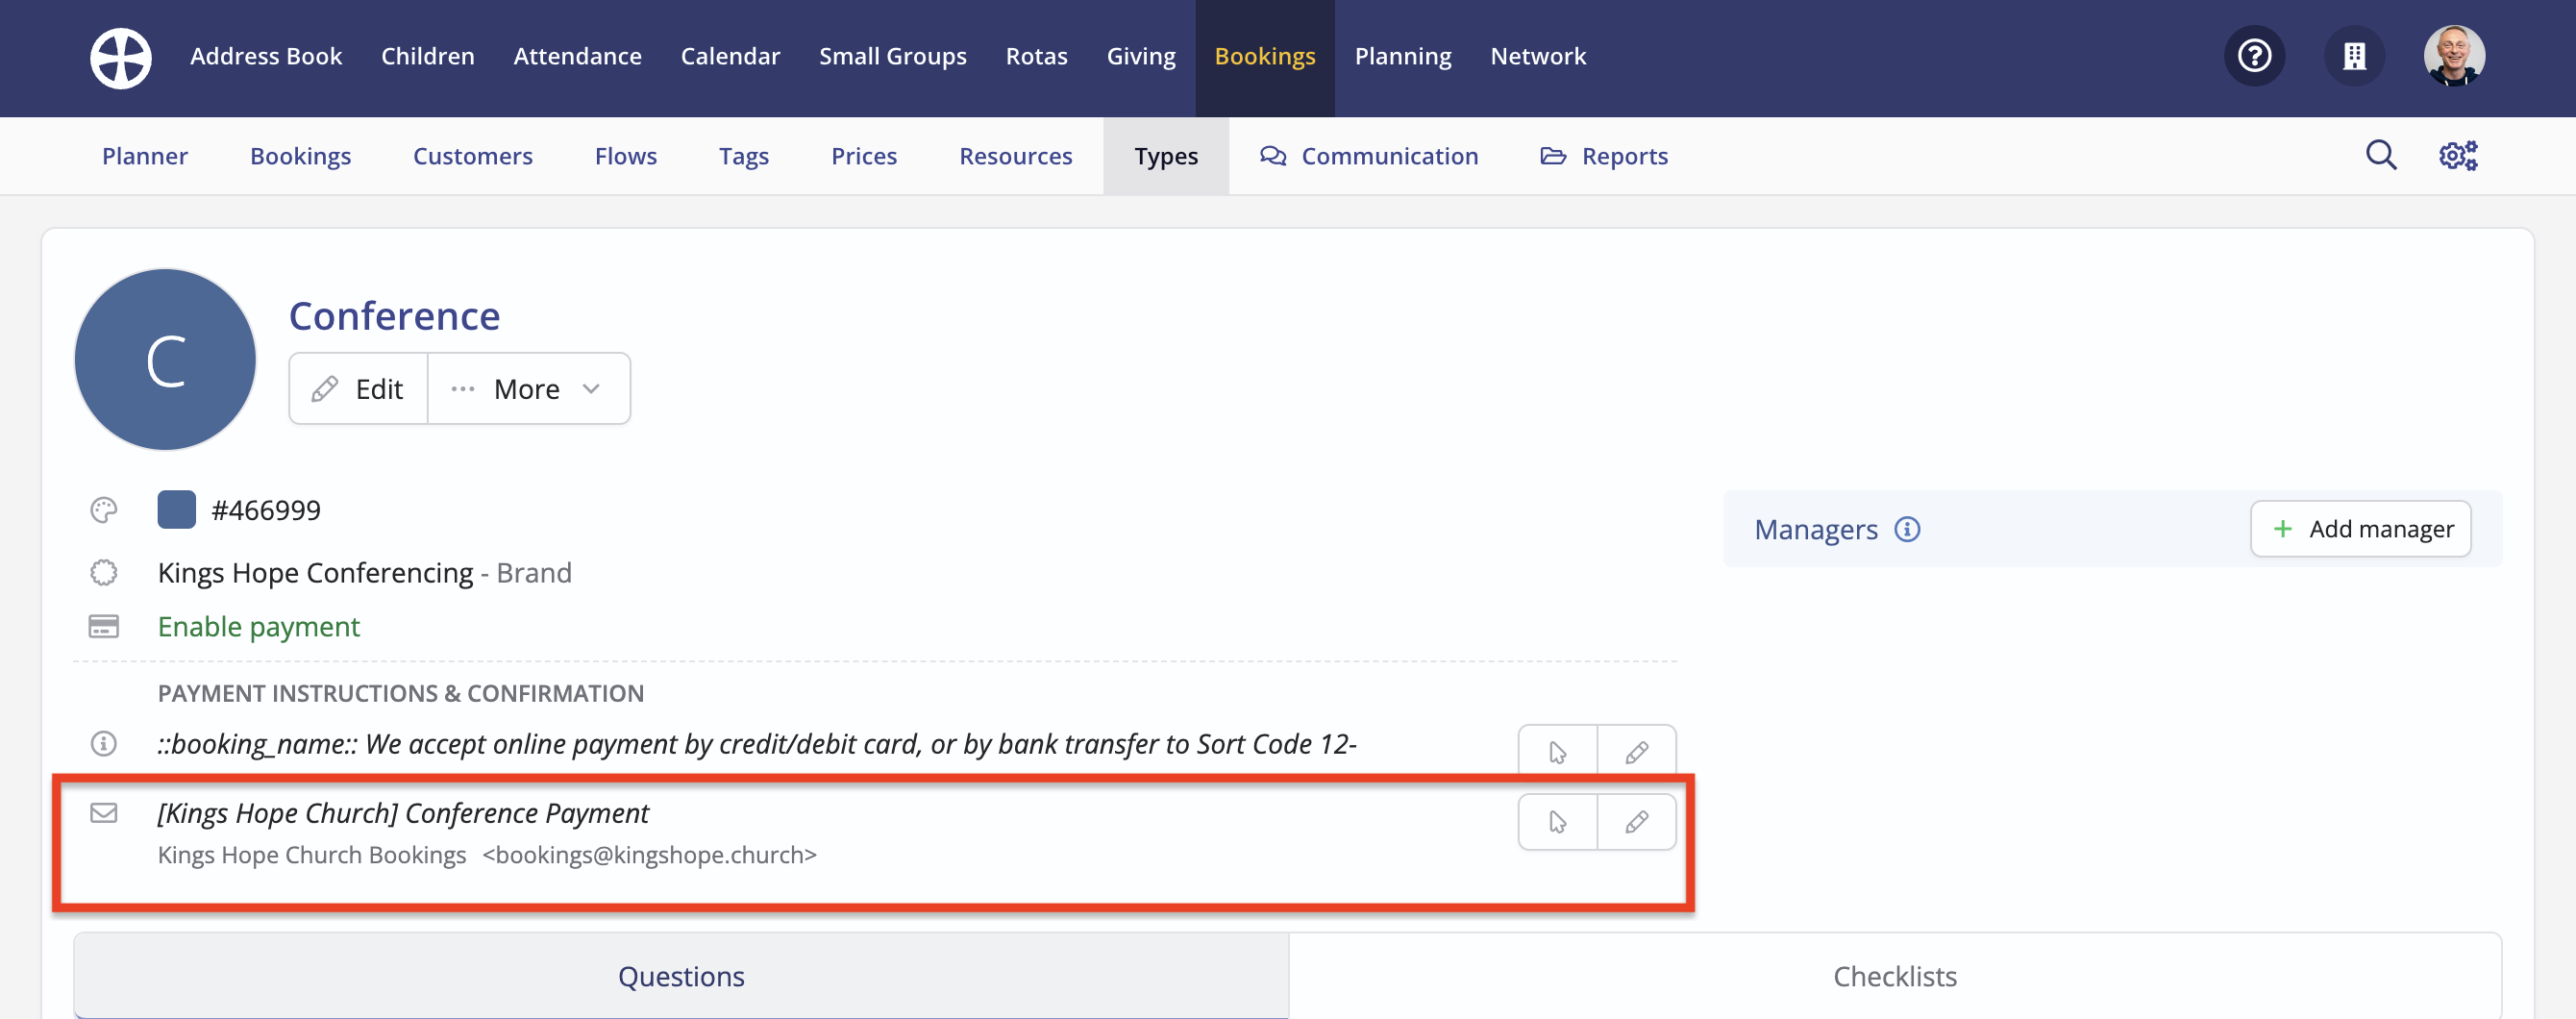Click the Managers info icon
The height and width of the screenshot is (1019, 2576).
1907,529
